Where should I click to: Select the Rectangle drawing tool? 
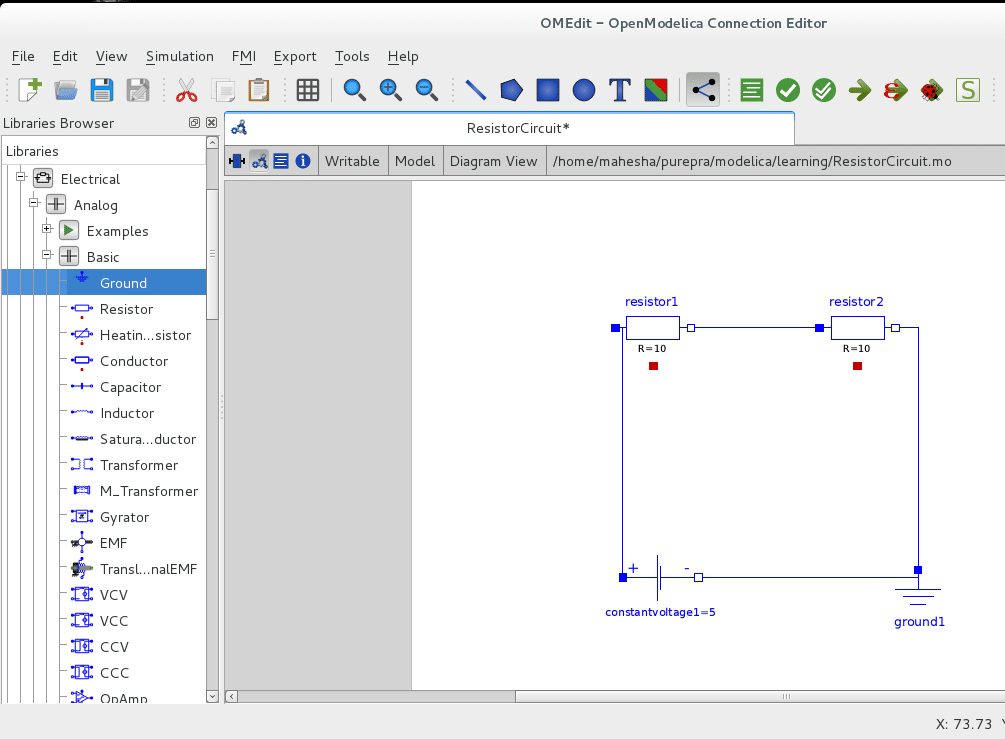547,89
